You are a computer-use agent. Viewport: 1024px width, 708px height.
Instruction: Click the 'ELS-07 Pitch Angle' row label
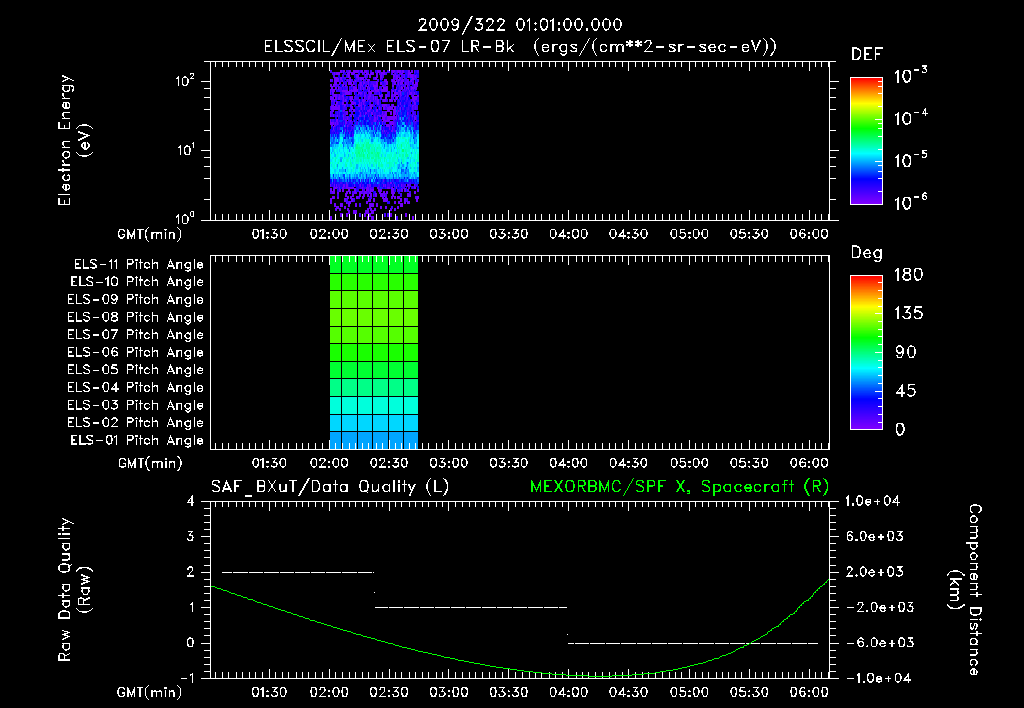pos(135,334)
